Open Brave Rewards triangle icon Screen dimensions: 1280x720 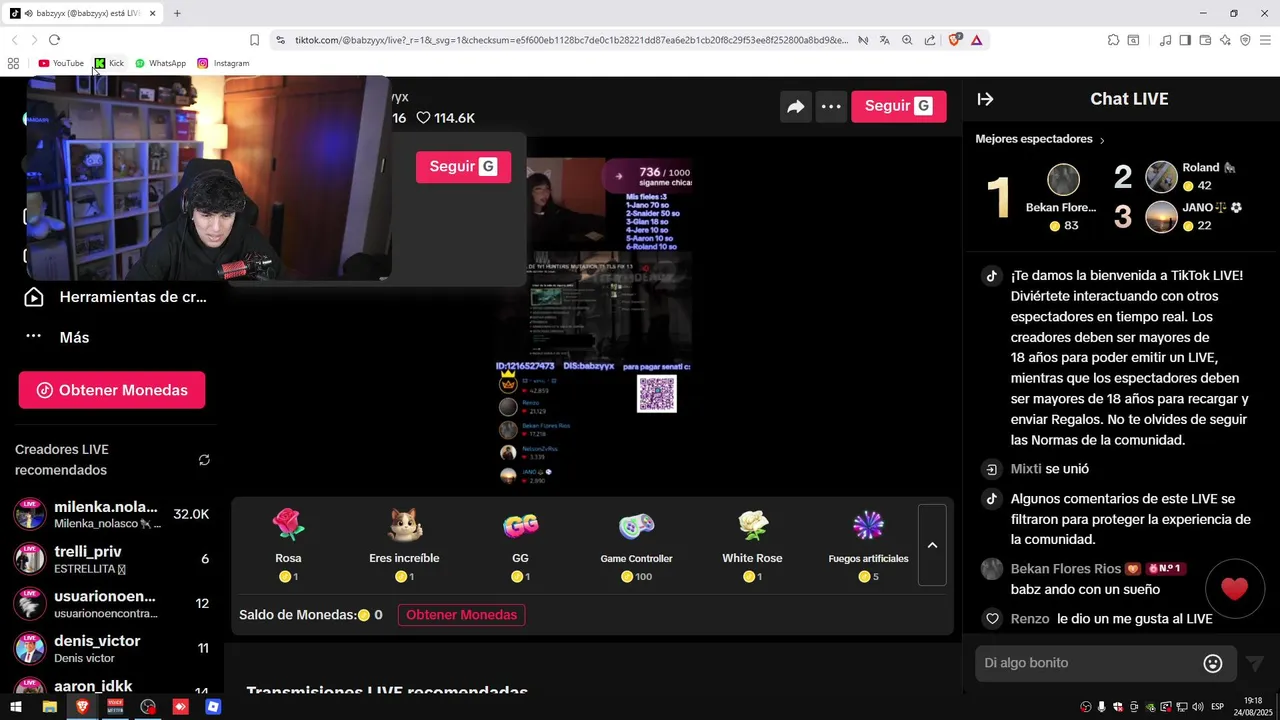[x=976, y=40]
